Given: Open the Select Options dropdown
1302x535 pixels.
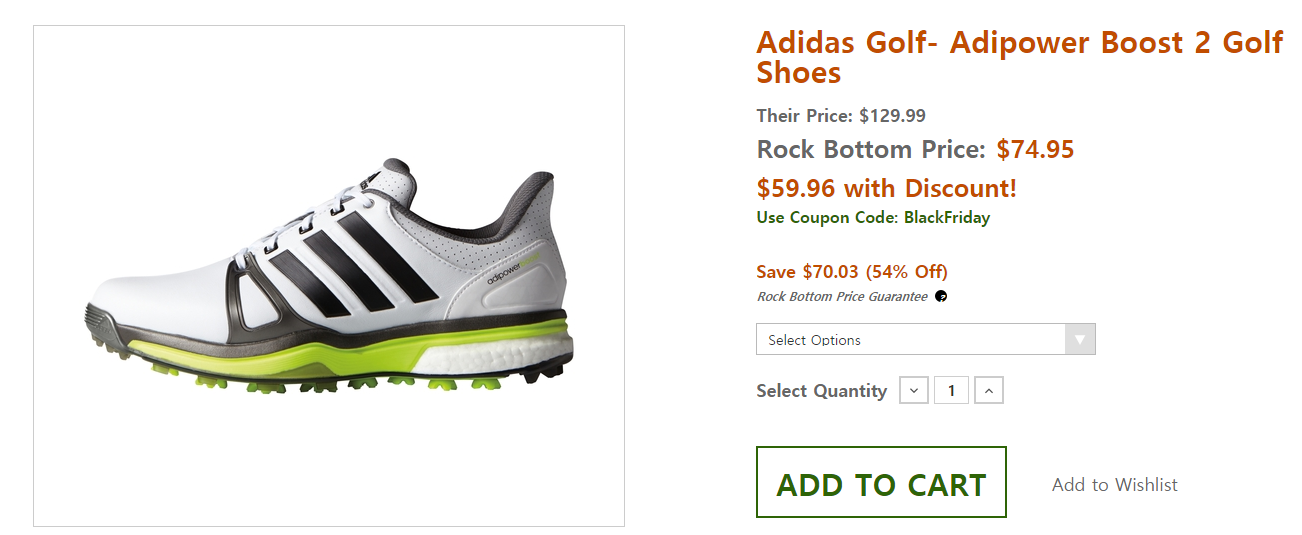Looking at the screenshot, I should 910,340.
